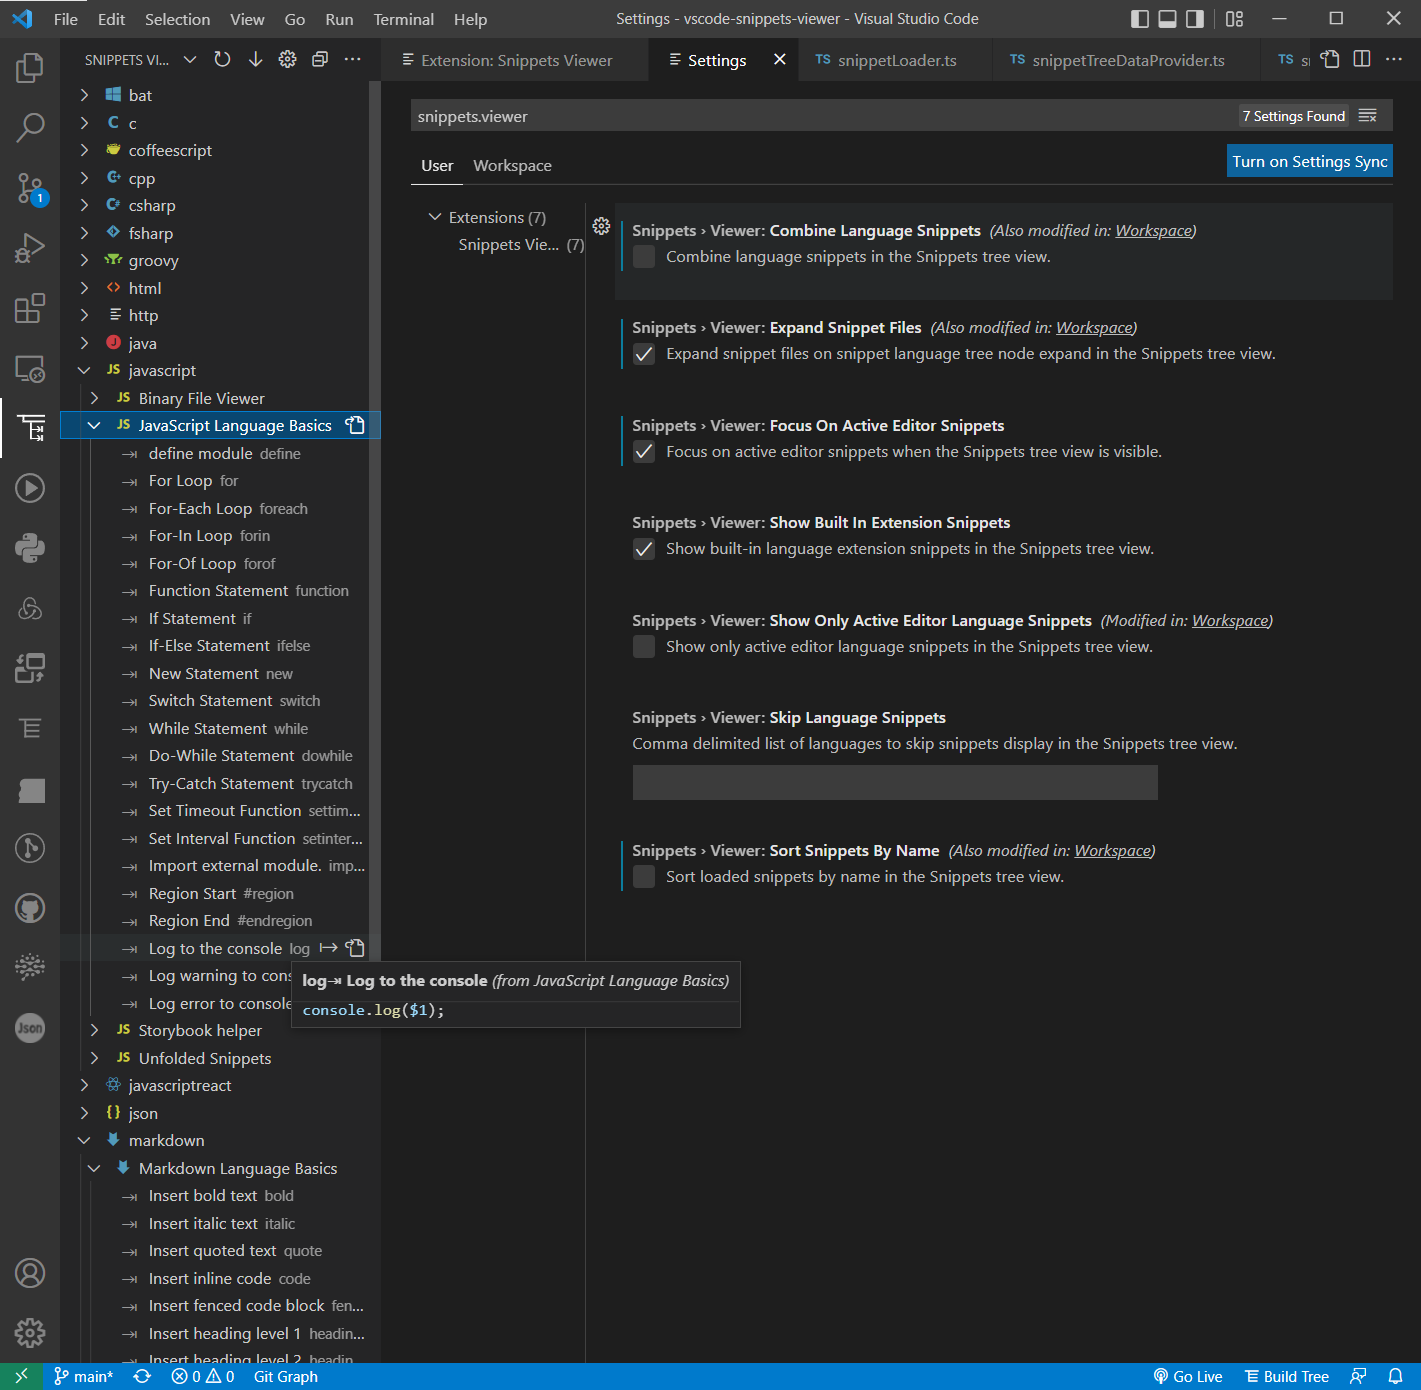
Task: Uncheck Expand Snippet Files checkbox
Action: point(644,354)
